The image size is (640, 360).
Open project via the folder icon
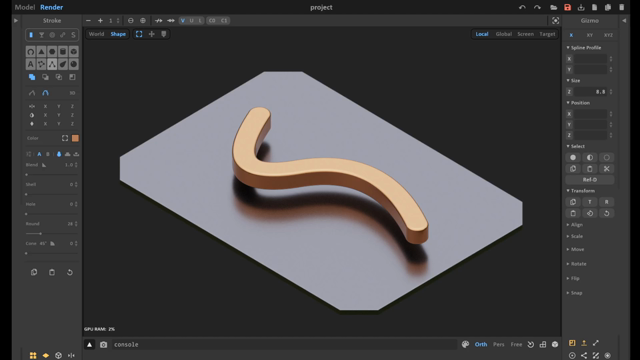coord(553,7)
